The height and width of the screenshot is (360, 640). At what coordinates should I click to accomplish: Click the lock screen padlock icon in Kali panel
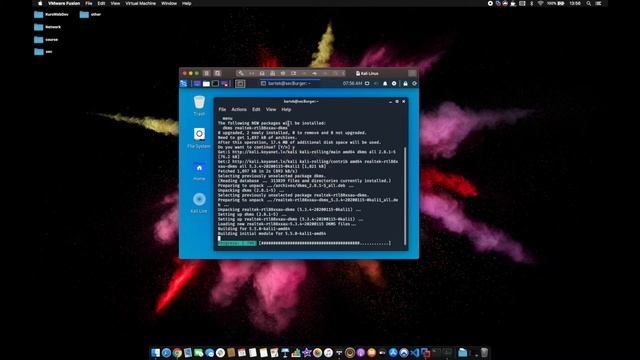405,83
